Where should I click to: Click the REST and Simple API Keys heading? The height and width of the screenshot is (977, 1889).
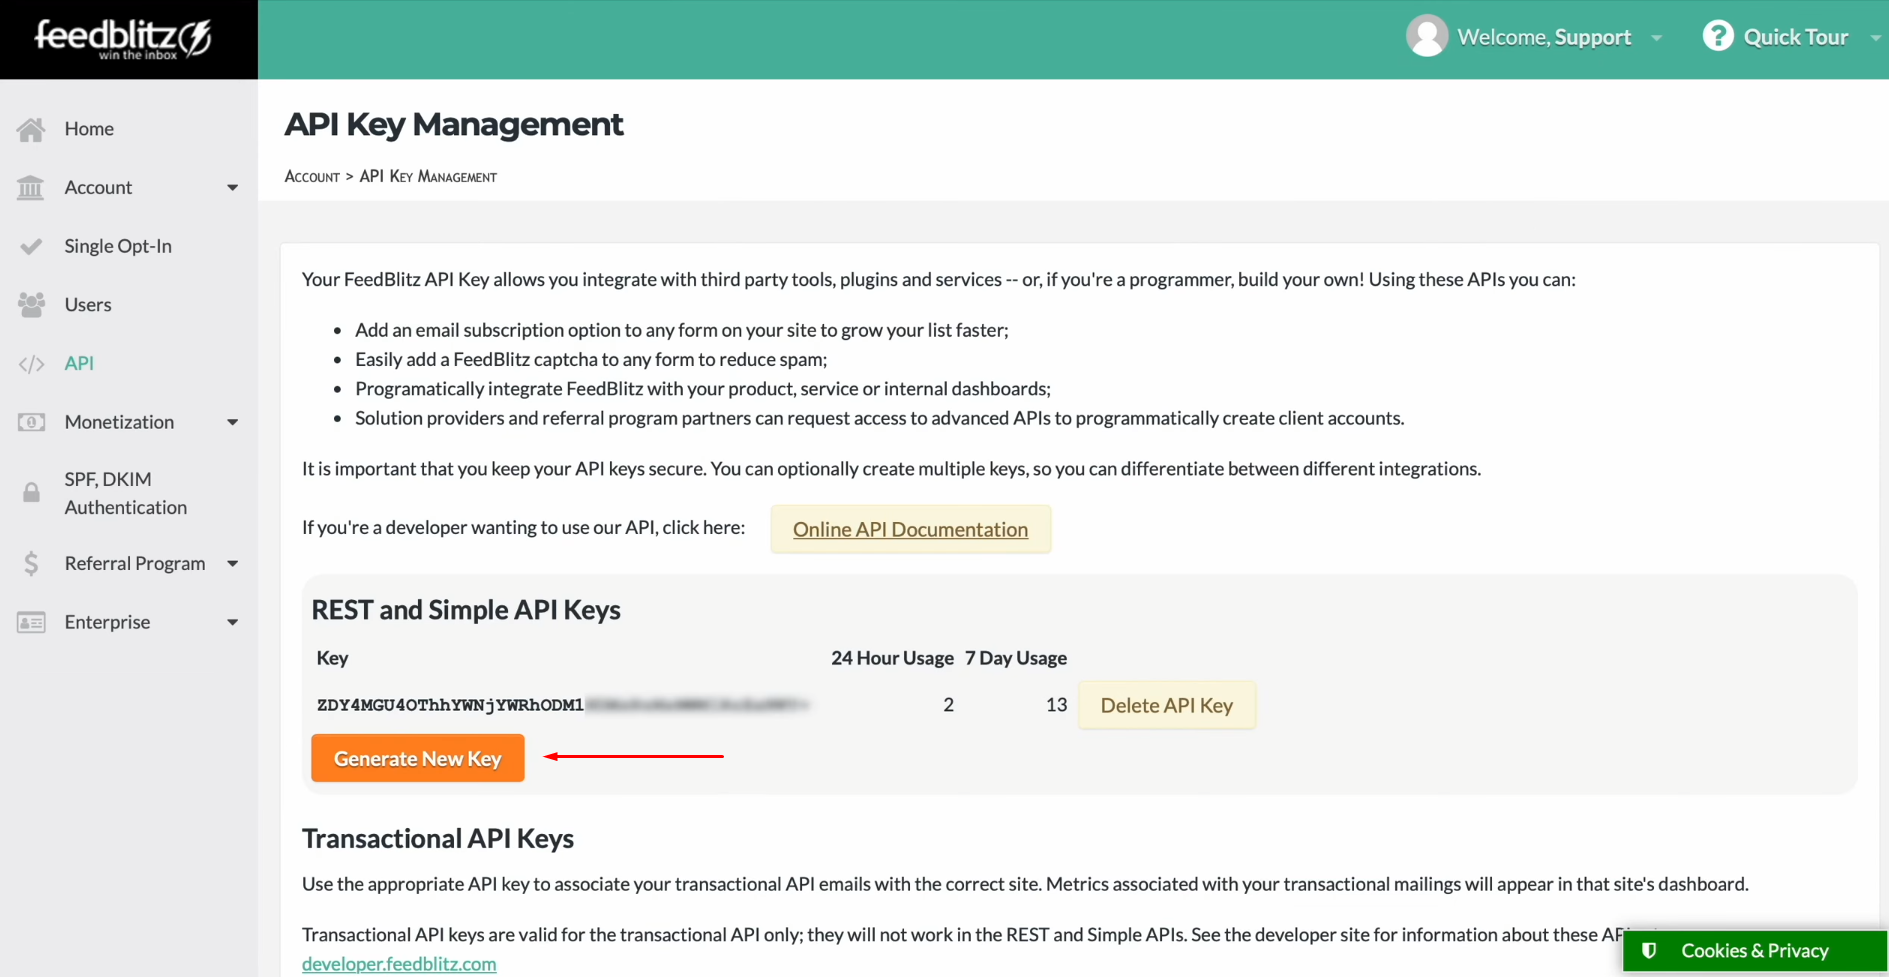coord(466,609)
